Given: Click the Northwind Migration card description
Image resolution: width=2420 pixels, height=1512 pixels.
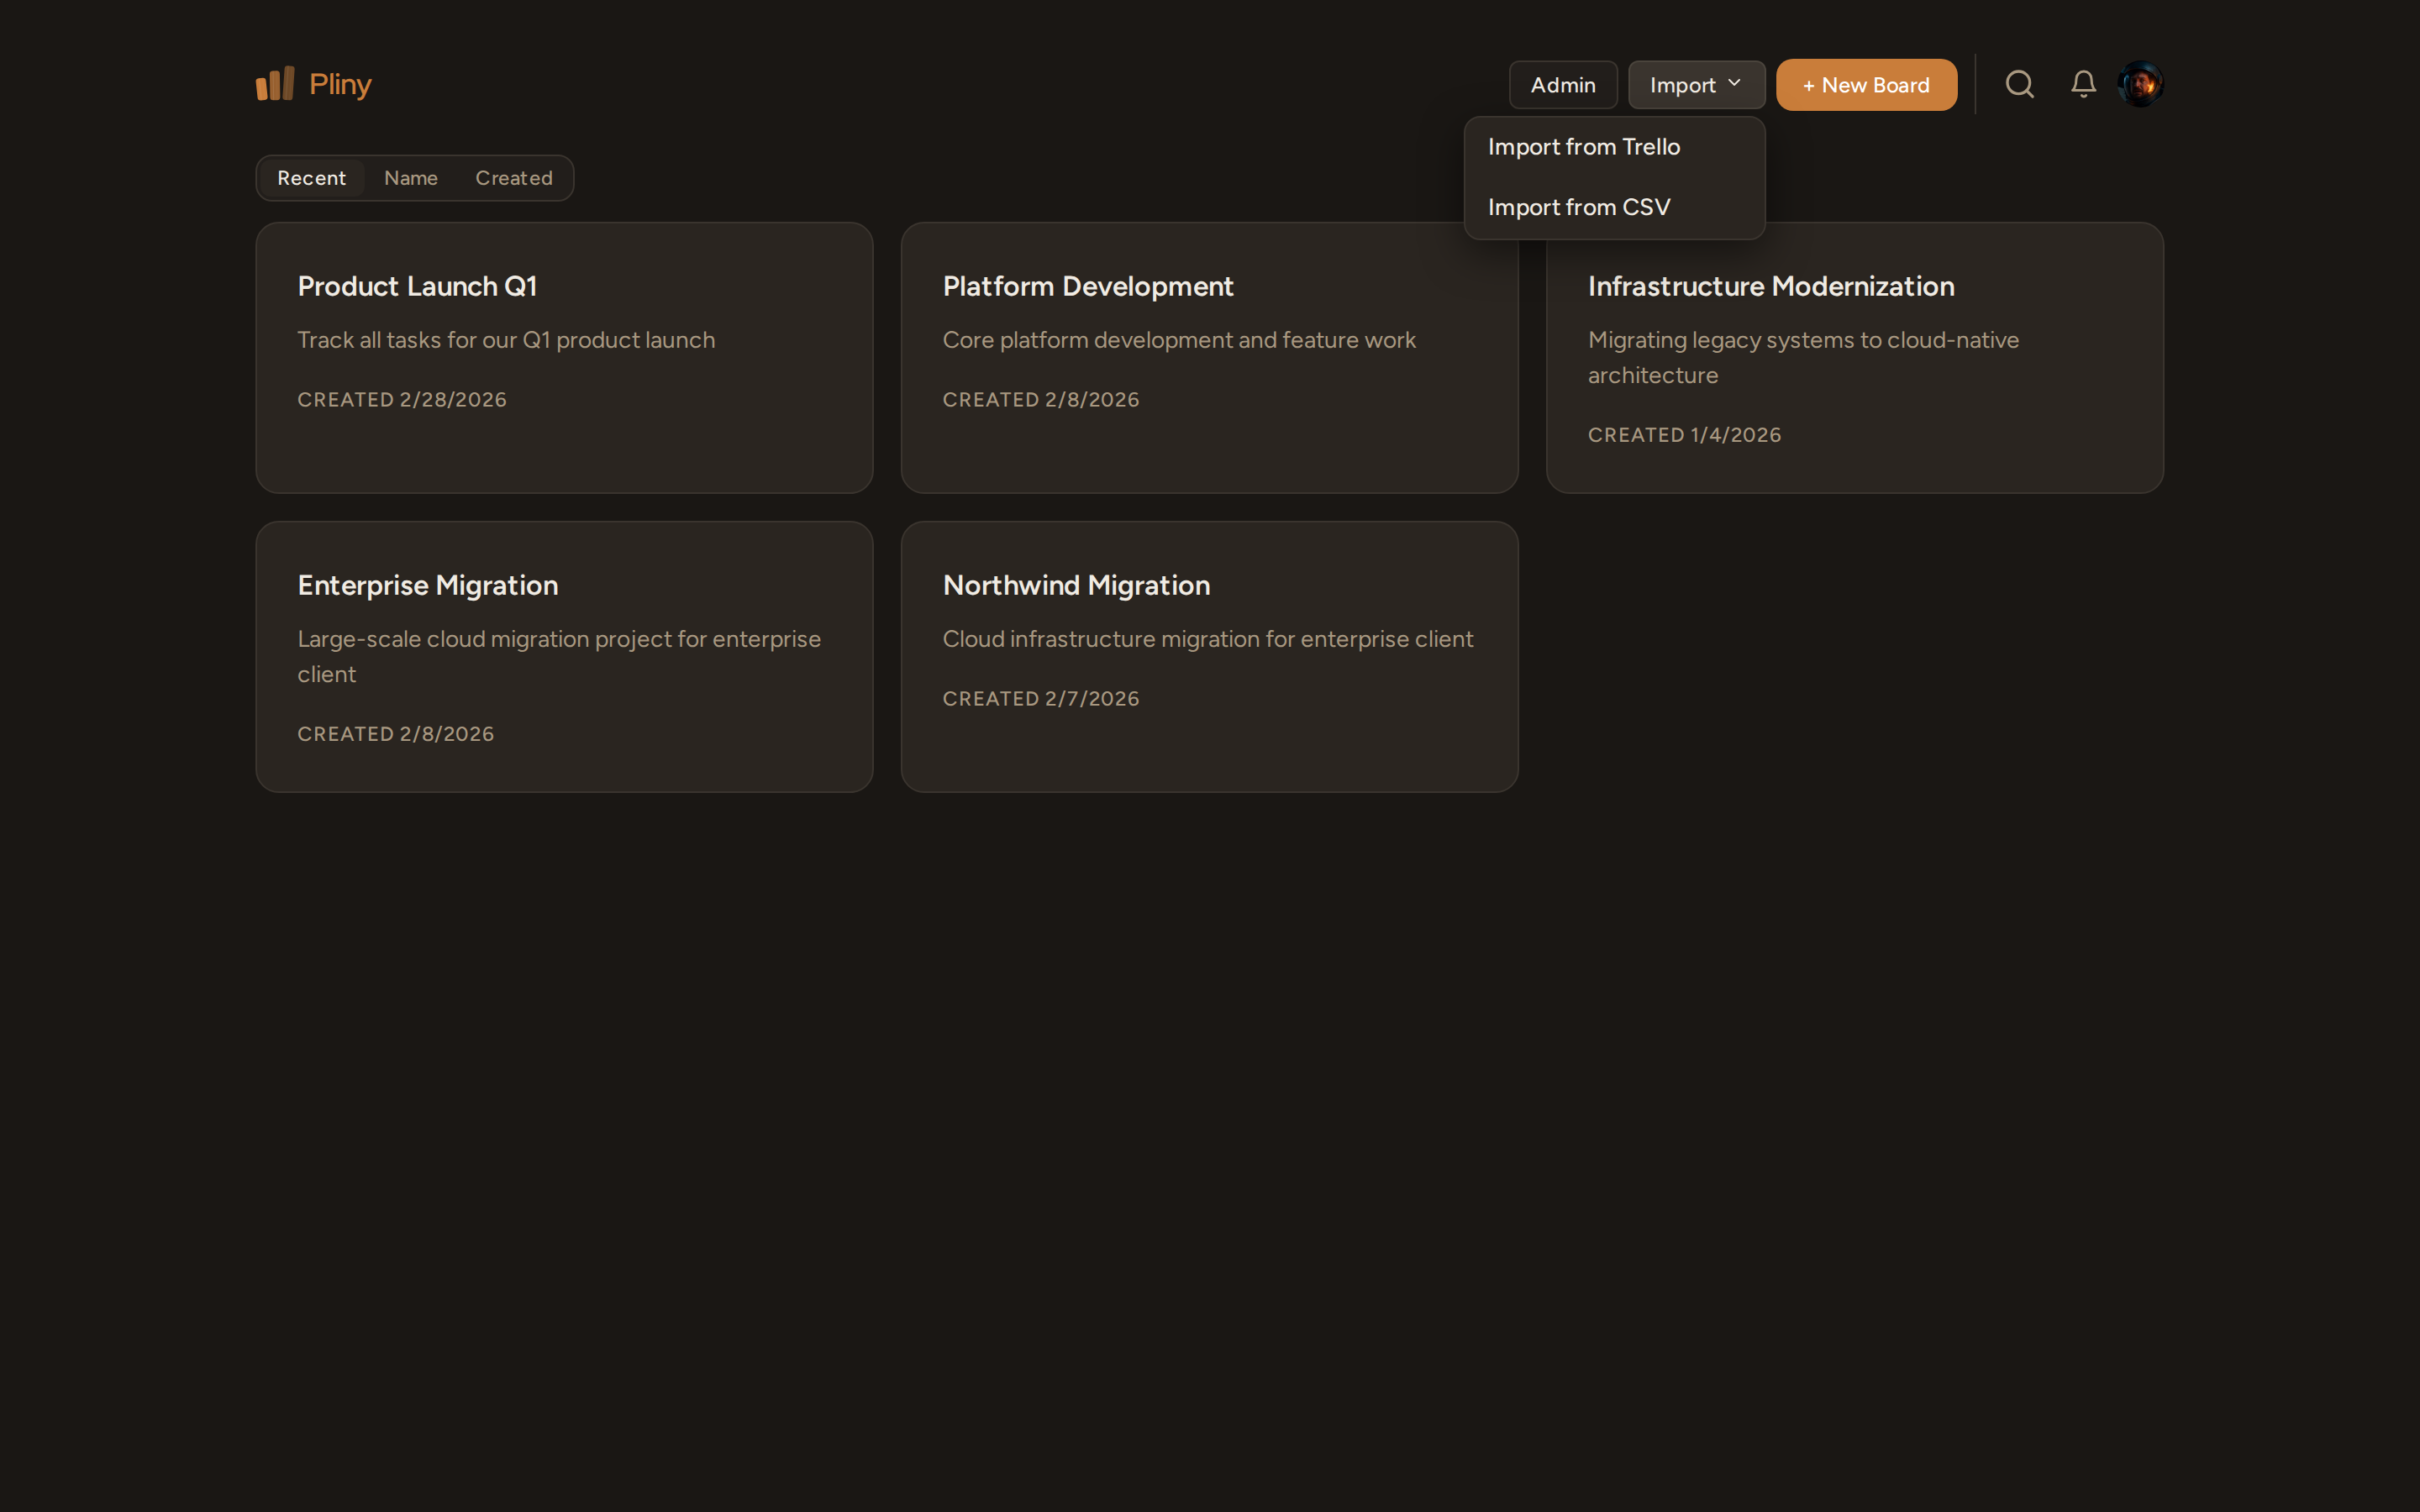Looking at the screenshot, I should pos(1207,639).
